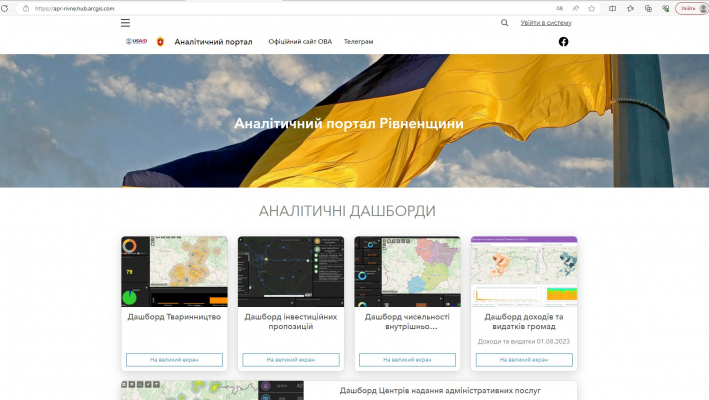
Task: Click the Read aloud icon in address bar
Action: (576, 8)
